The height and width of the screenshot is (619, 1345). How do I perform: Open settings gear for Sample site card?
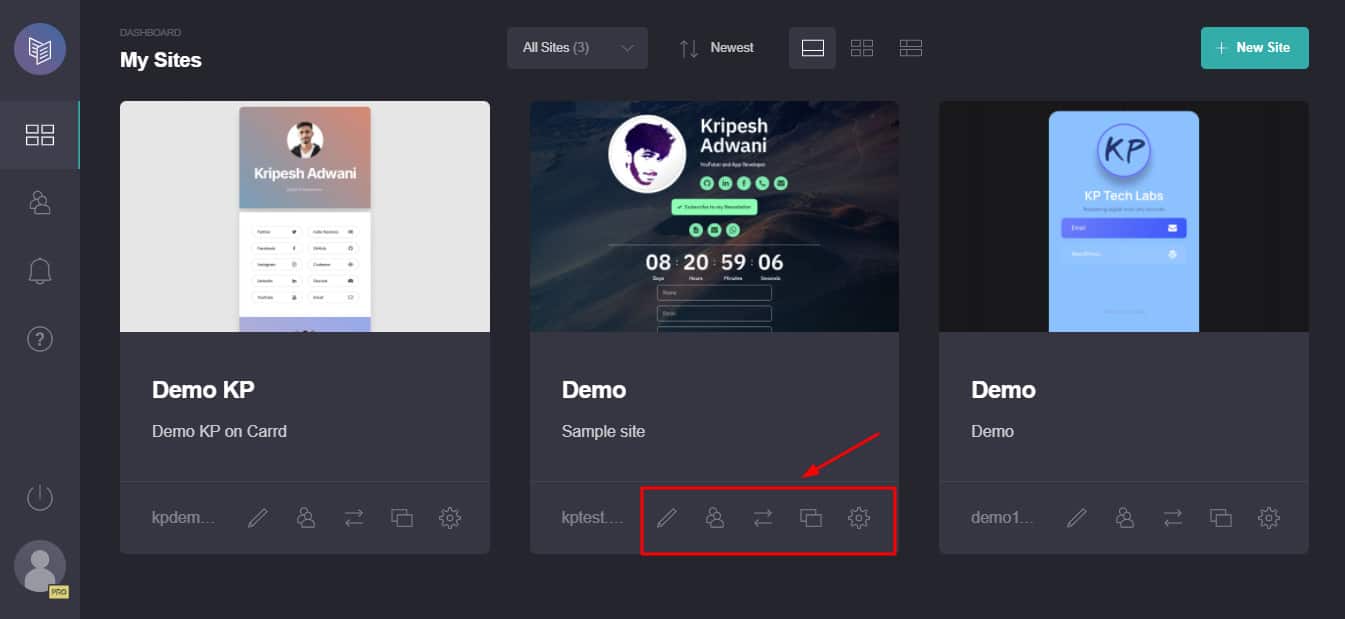(x=859, y=518)
